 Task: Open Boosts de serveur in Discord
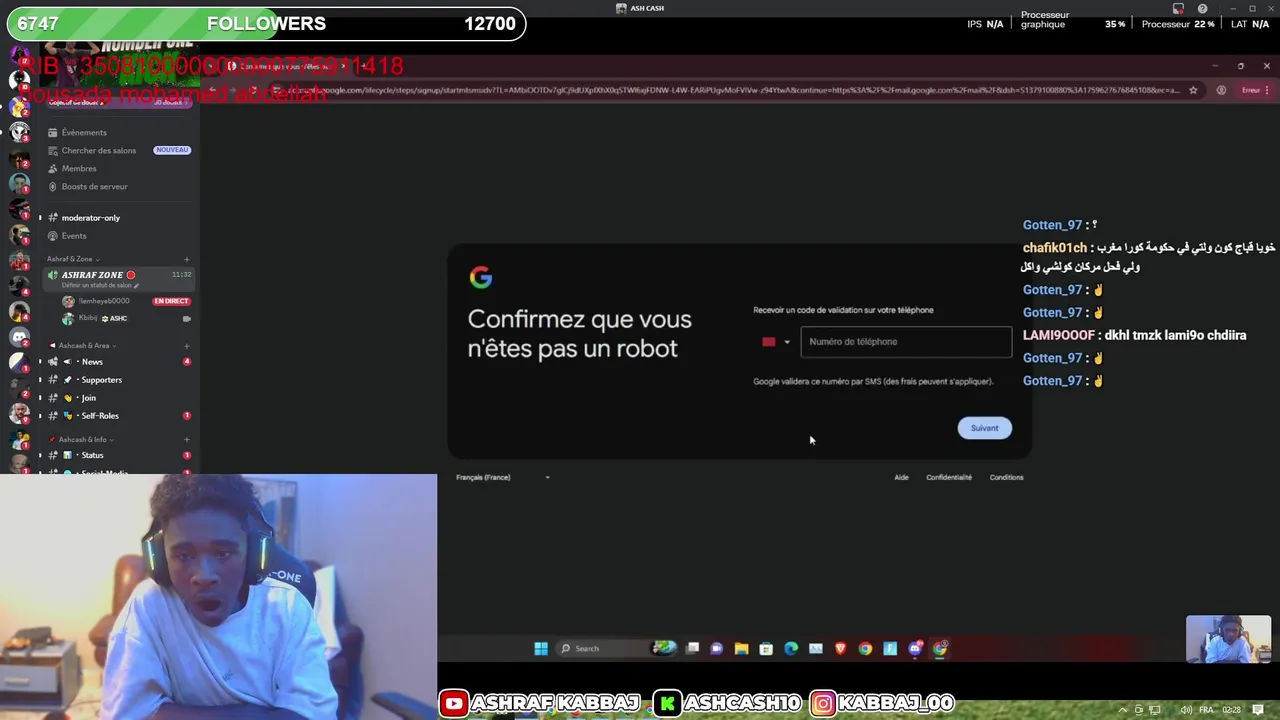95,186
